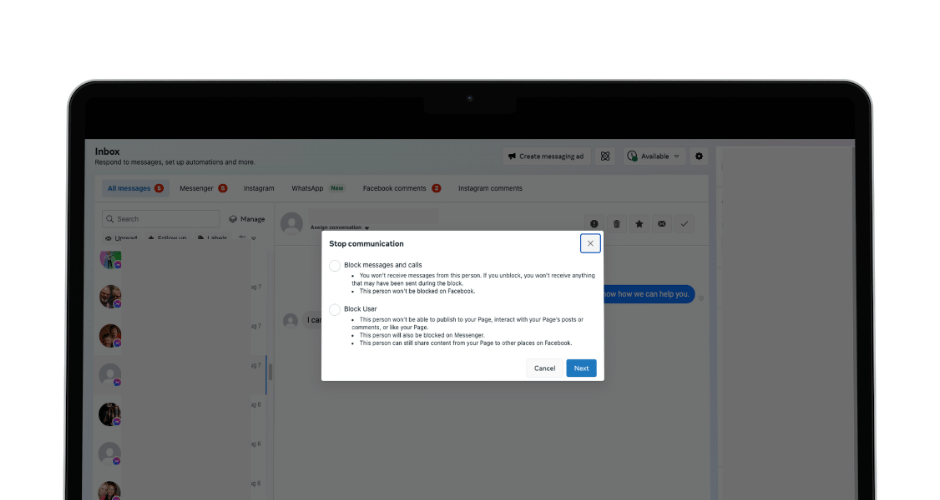940x500 pixels.
Task: Switch to the Messenger tab
Action: tap(203, 188)
